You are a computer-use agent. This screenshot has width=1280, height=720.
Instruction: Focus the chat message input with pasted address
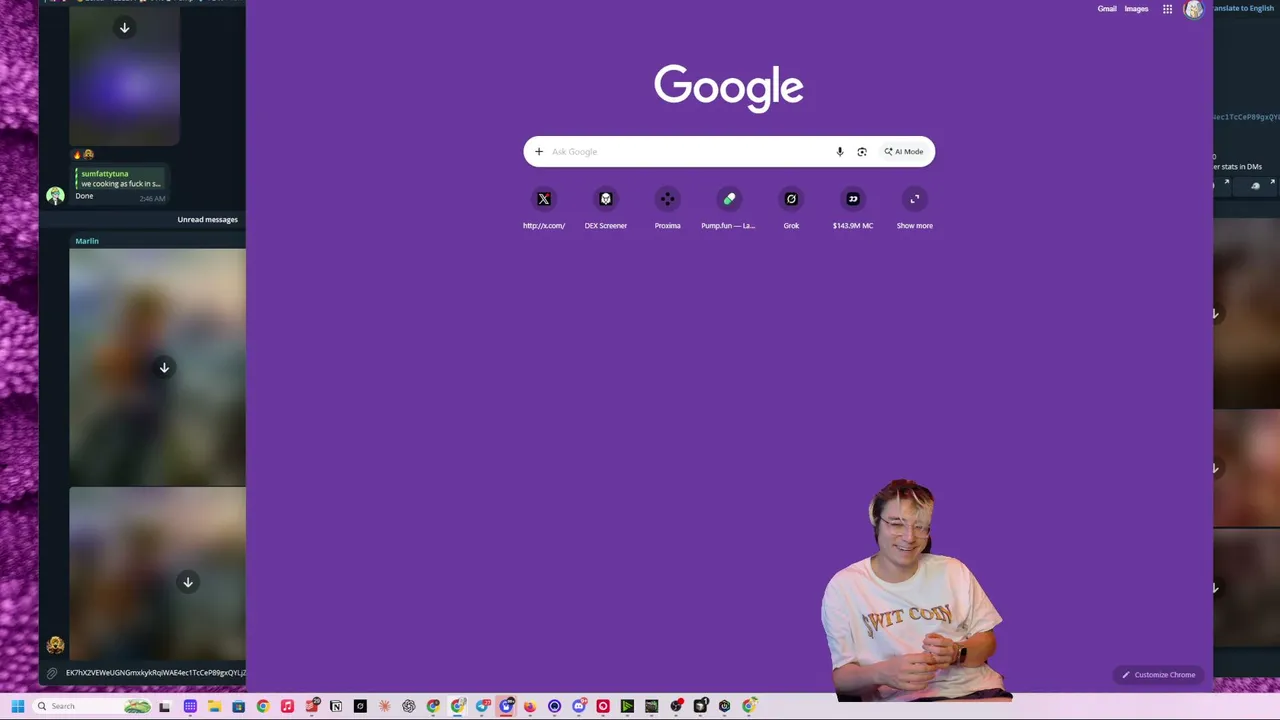(x=155, y=673)
